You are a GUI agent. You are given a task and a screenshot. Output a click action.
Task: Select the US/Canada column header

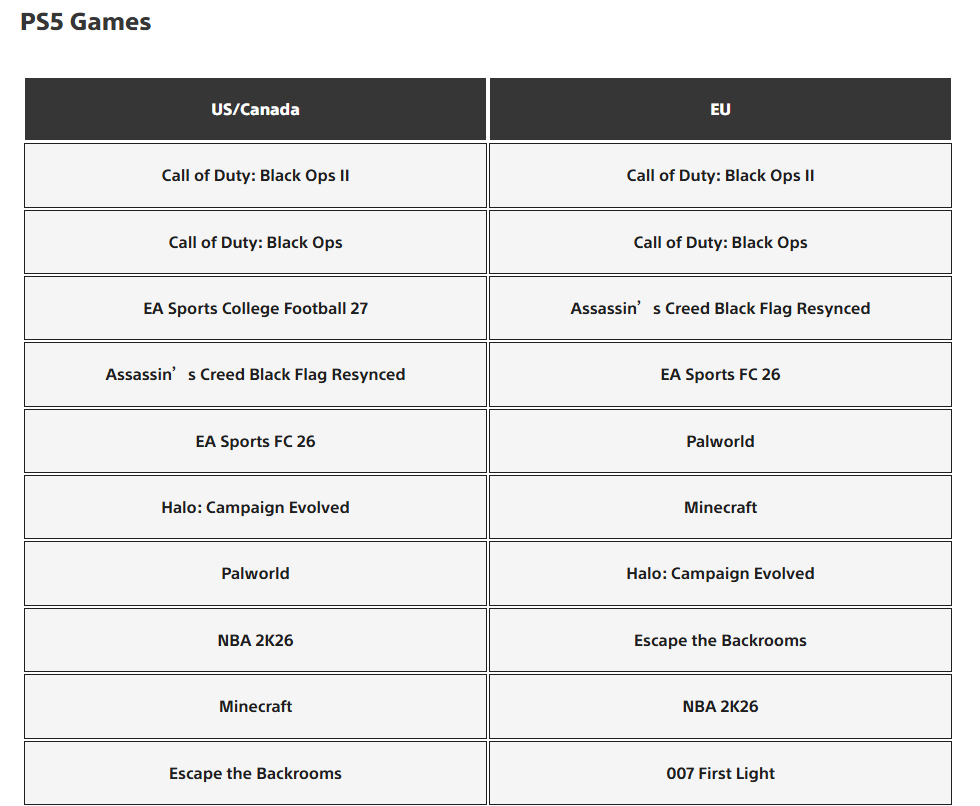255,109
